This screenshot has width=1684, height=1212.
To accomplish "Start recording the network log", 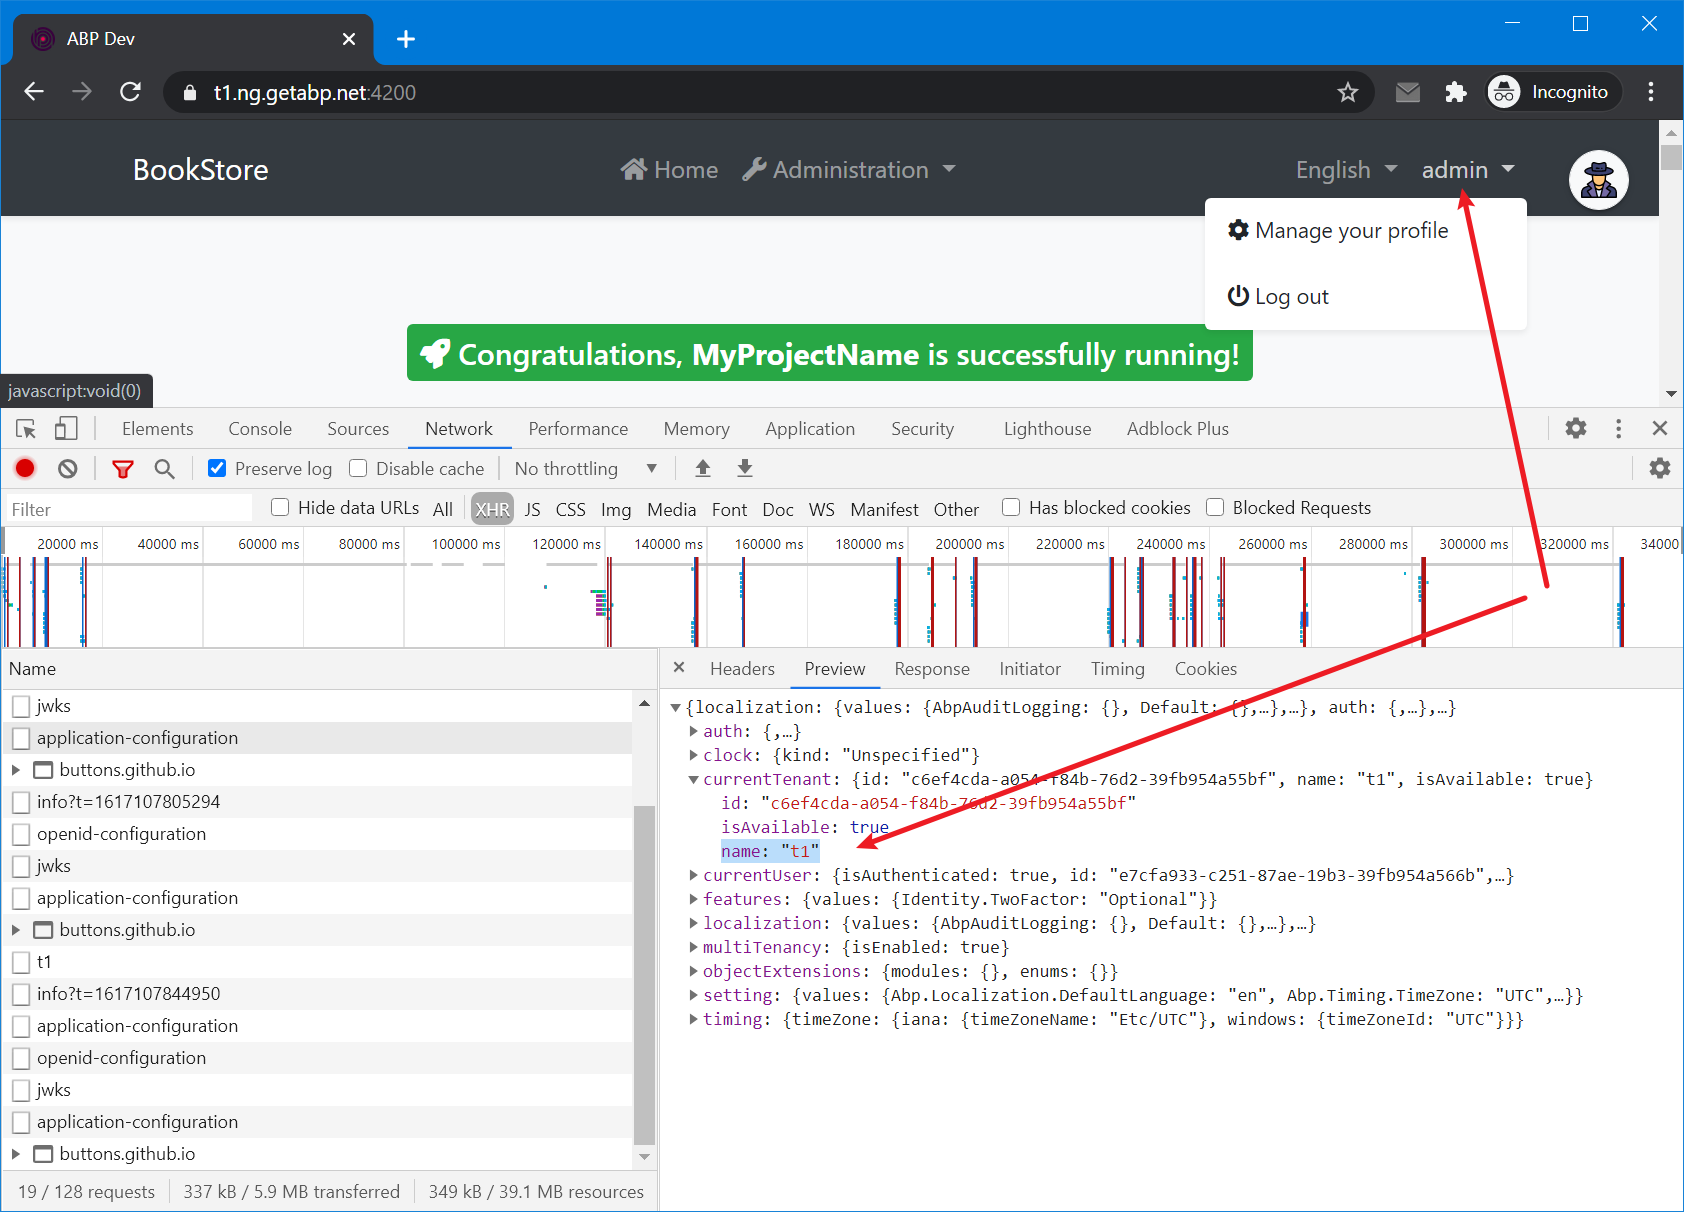I will pos(24,468).
